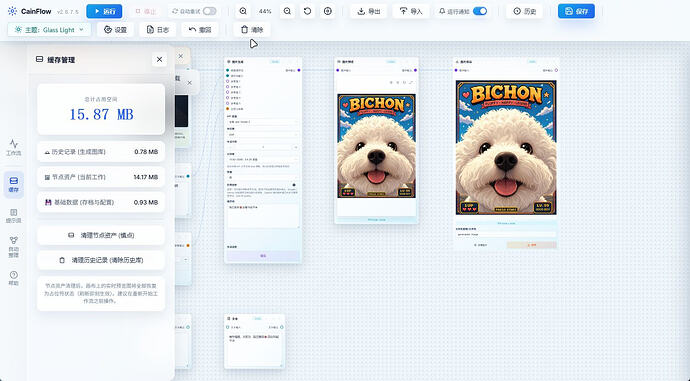Screen dimensions: 690x381
Task: Select the 缓存 cache sidebar tab
Action: pyautogui.click(x=14, y=184)
